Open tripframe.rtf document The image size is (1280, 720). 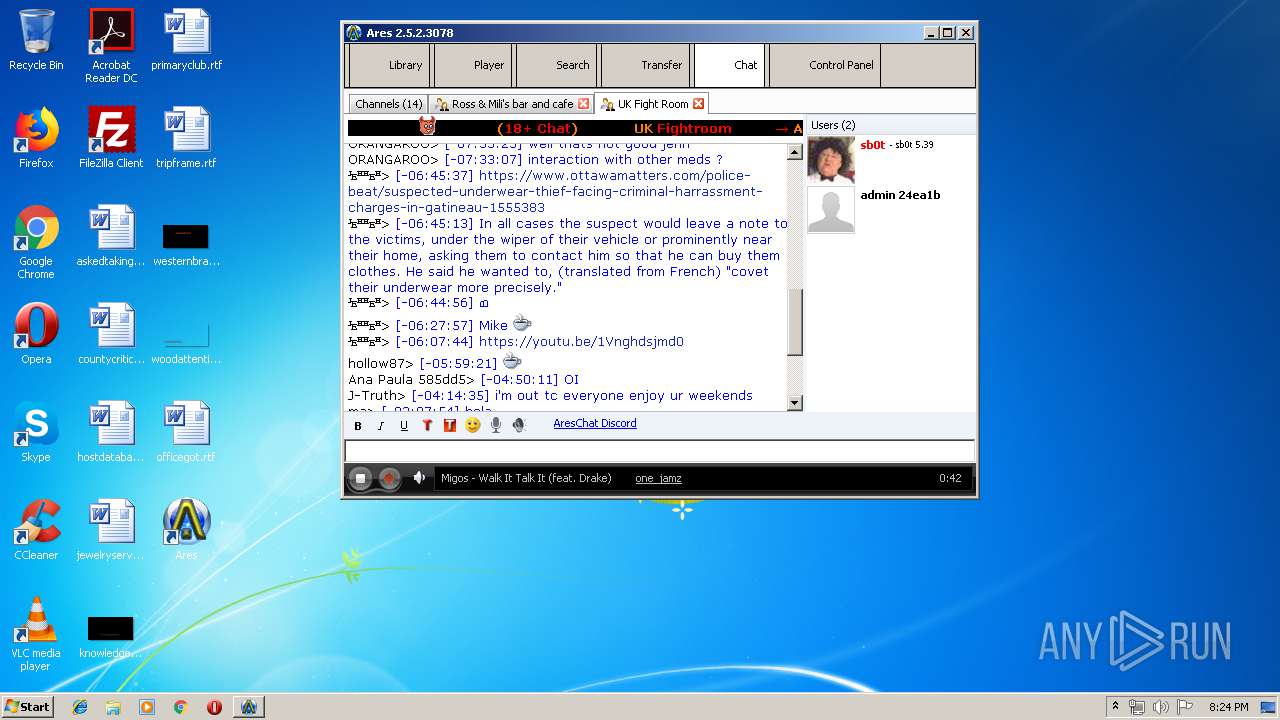point(187,138)
